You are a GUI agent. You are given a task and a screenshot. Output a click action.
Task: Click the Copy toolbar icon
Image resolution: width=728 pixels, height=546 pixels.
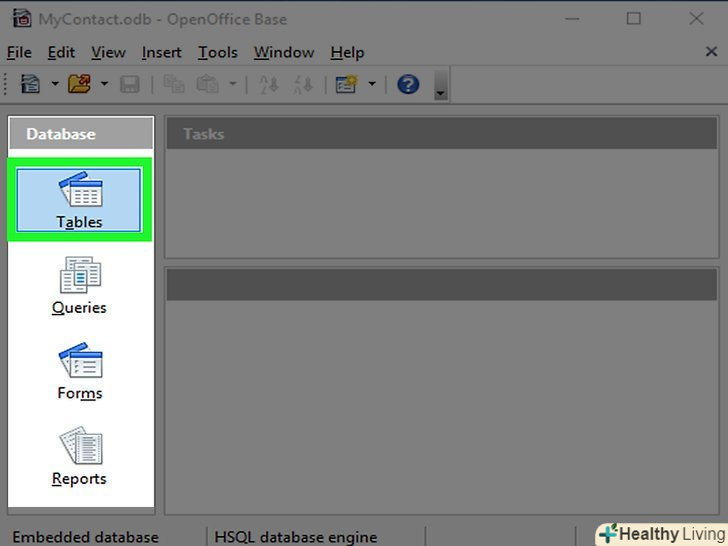click(x=174, y=84)
